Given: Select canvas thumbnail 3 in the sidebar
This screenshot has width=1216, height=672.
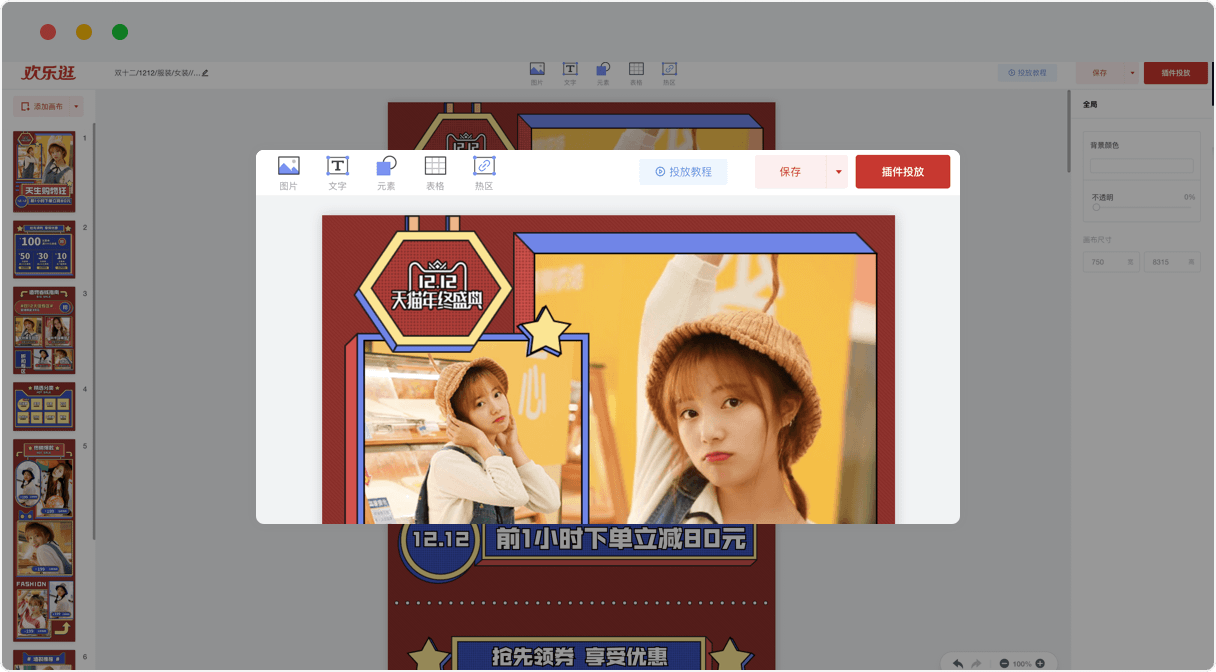Looking at the screenshot, I should [44, 330].
